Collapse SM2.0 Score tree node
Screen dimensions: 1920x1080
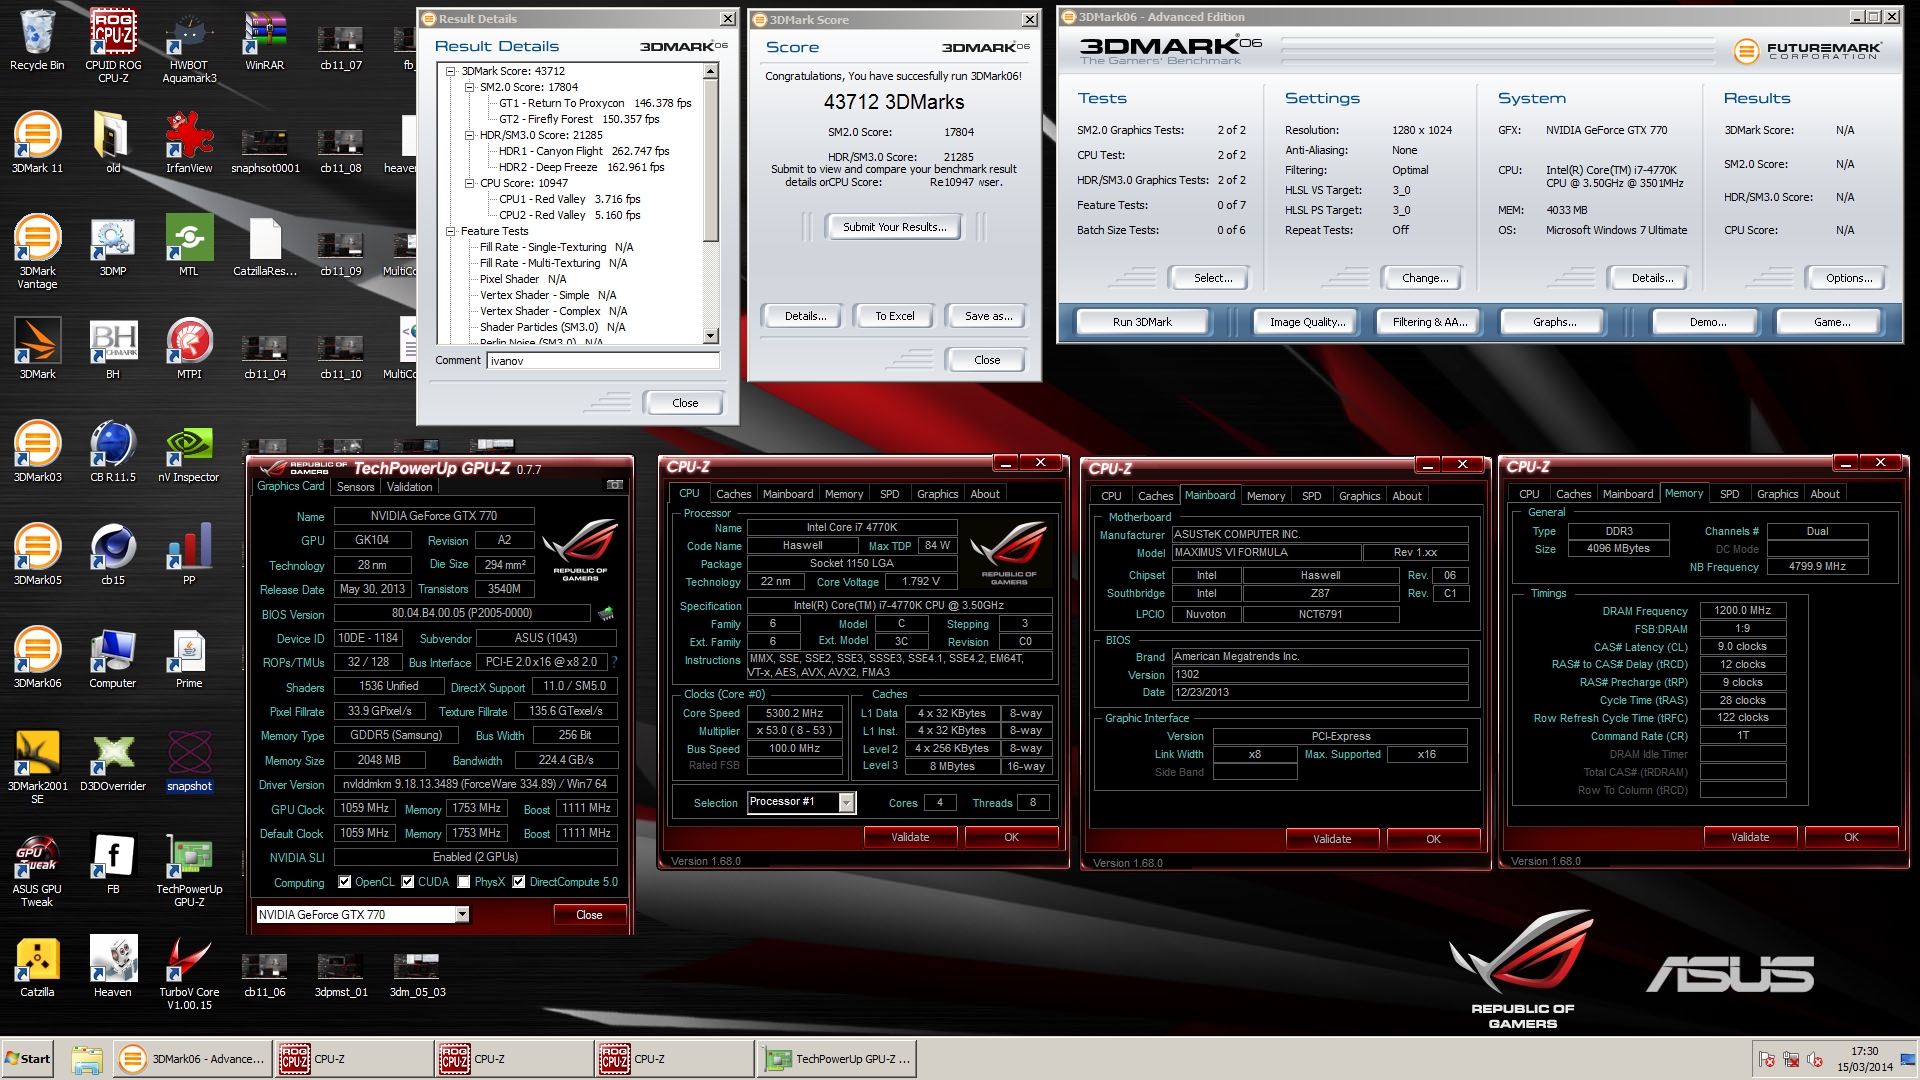pos(469,87)
